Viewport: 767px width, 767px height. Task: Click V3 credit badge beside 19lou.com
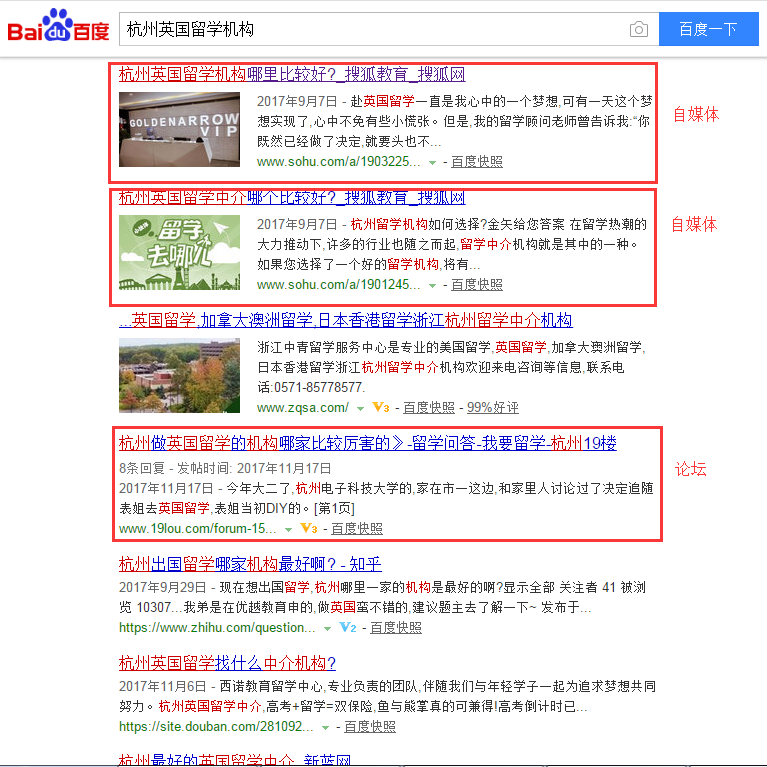[x=309, y=528]
